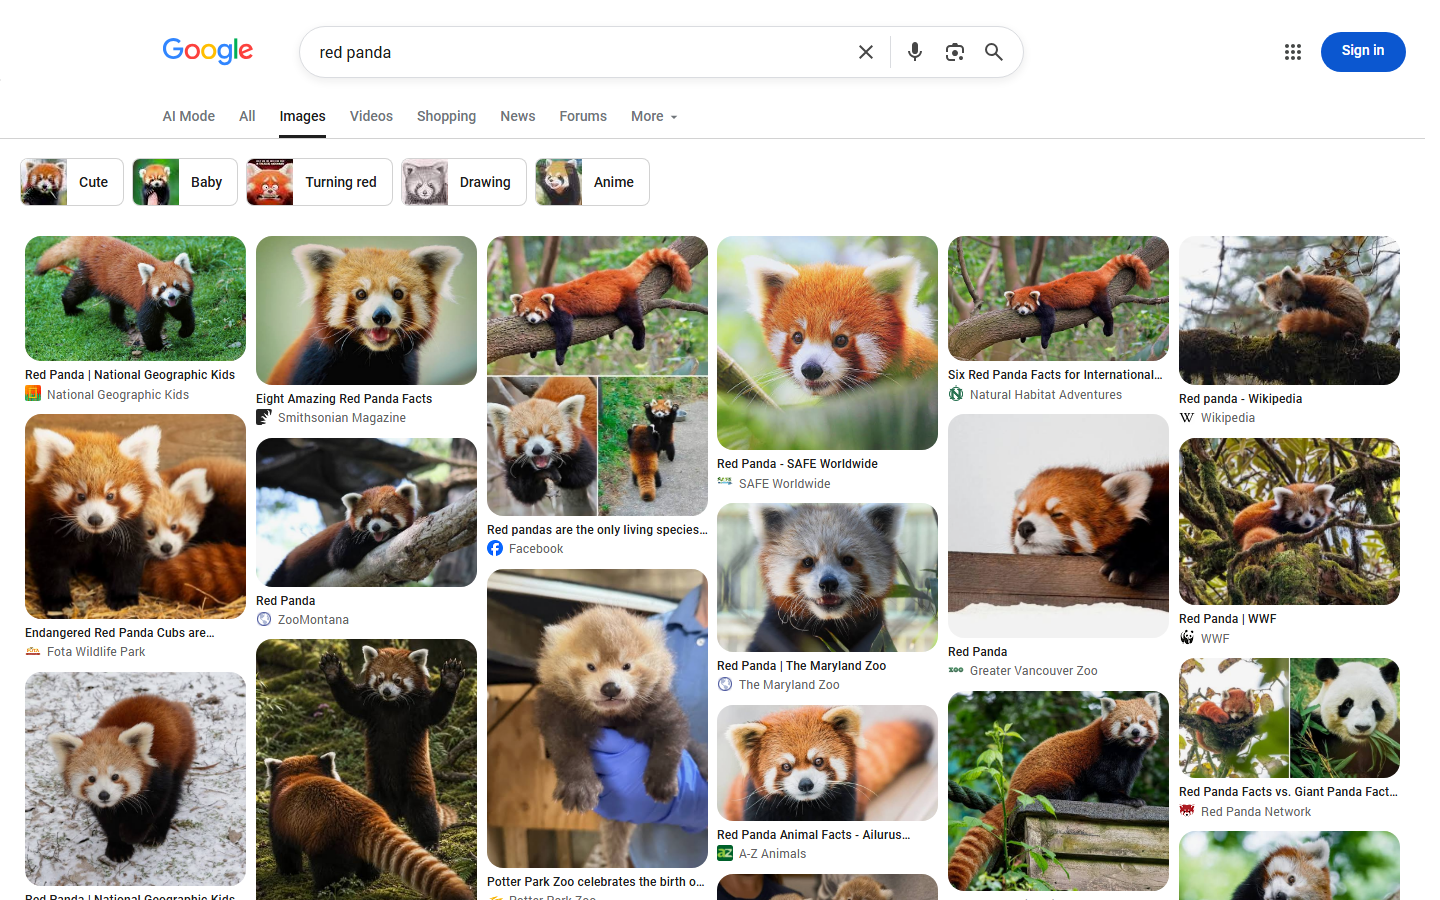Open 'Endangered Red Panda Cubs are...' title link
The height and width of the screenshot is (900, 1440).
click(x=120, y=633)
